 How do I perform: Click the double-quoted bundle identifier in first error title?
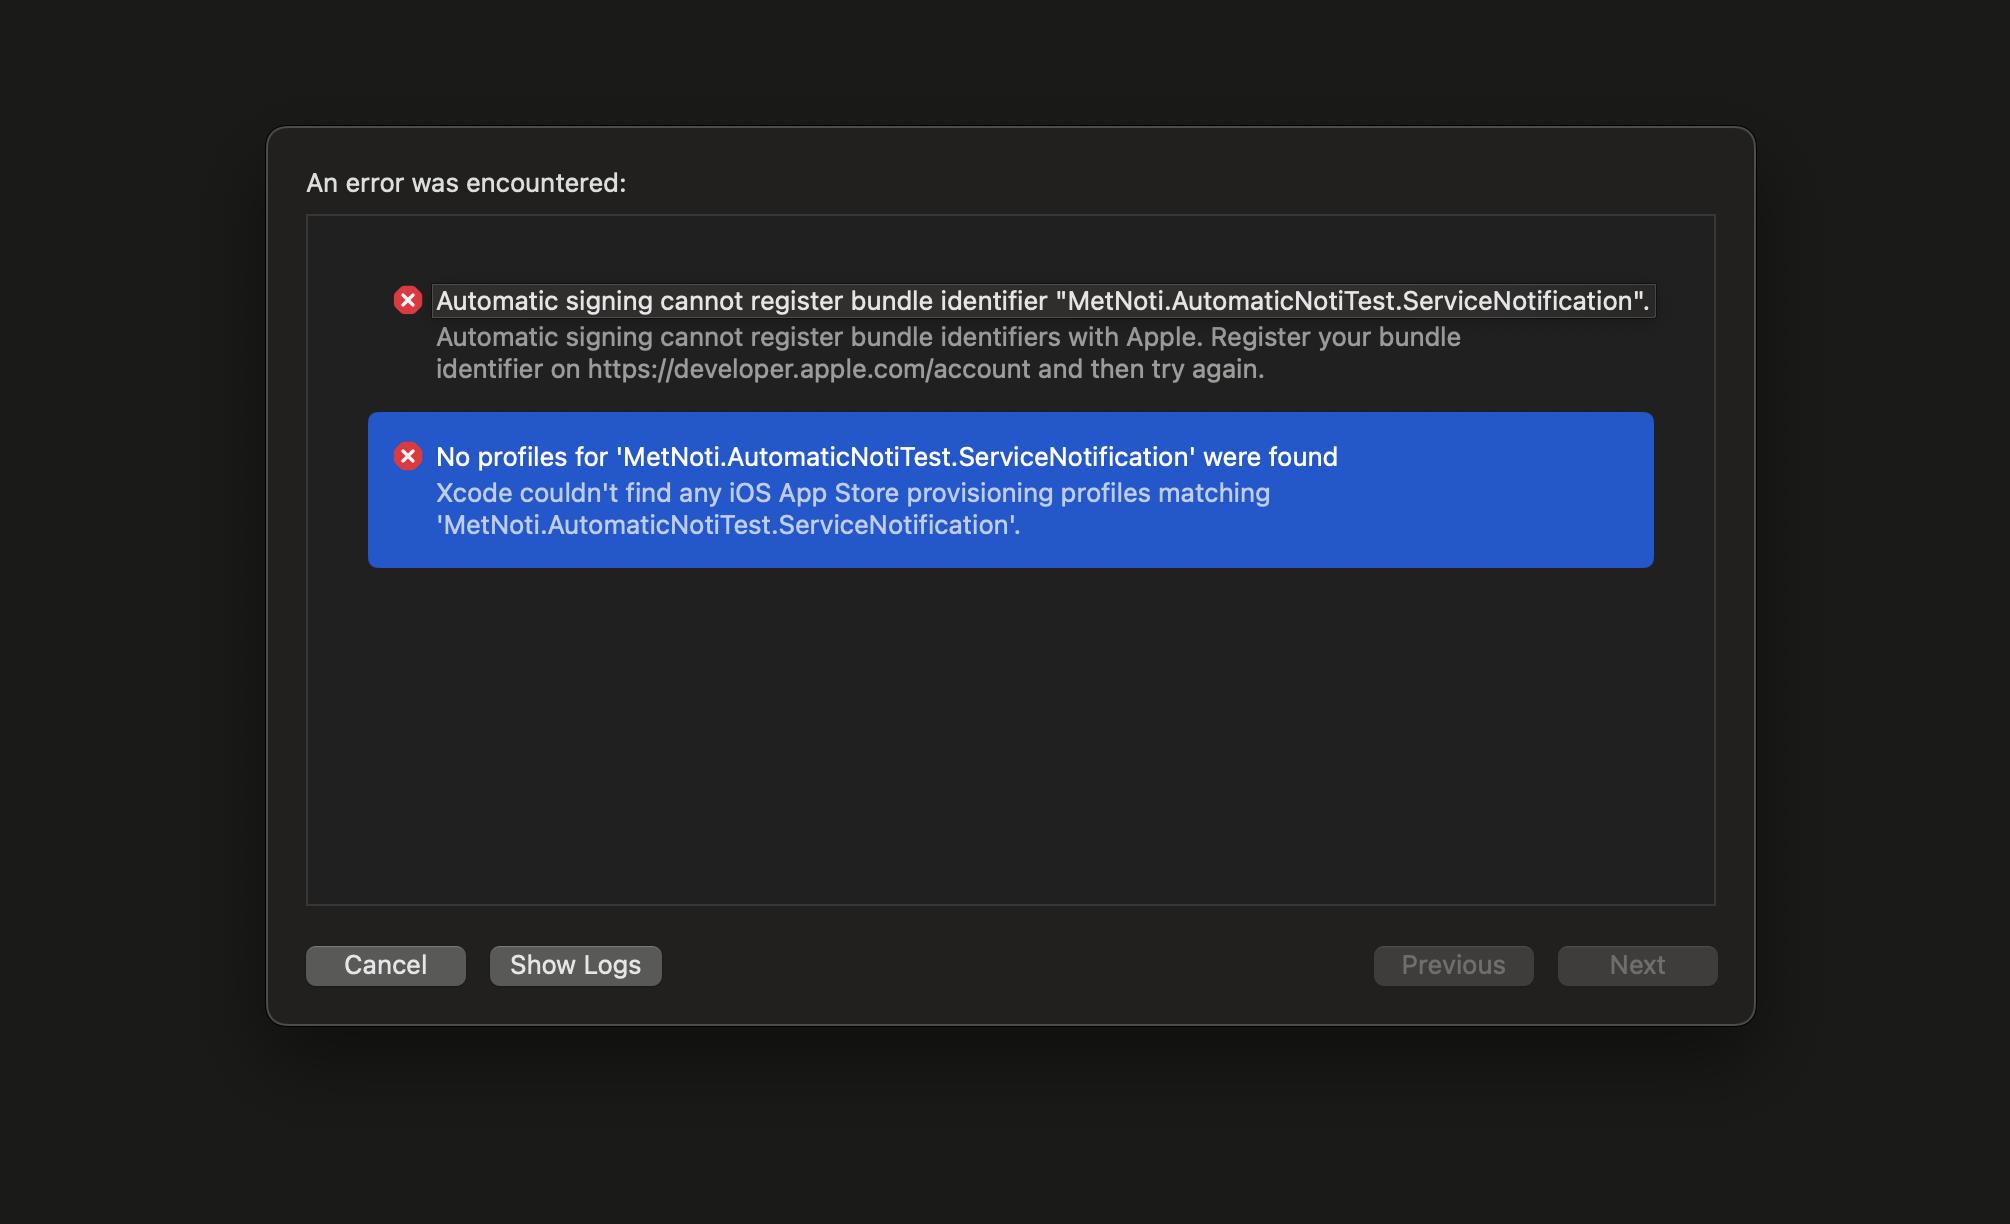pos(1351,301)
